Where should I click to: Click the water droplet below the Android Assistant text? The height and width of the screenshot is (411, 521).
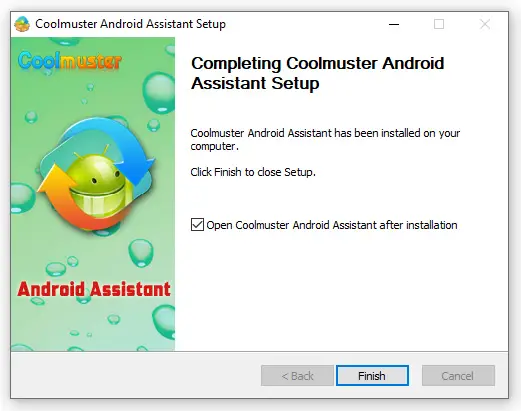[113, 319]
